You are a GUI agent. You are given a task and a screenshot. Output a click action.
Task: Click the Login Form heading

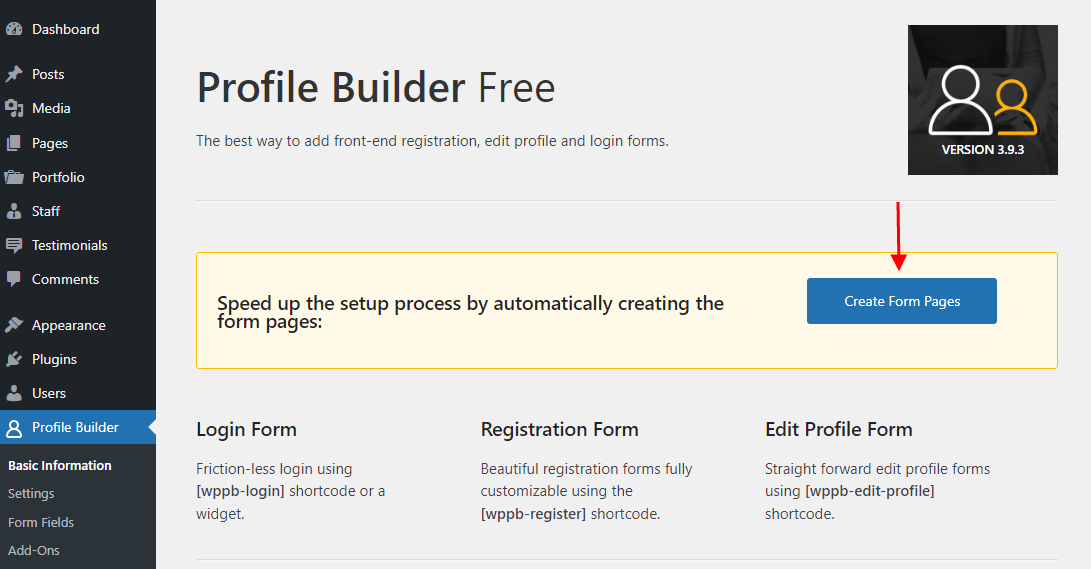pyautogui.click(x=246, y=429)
